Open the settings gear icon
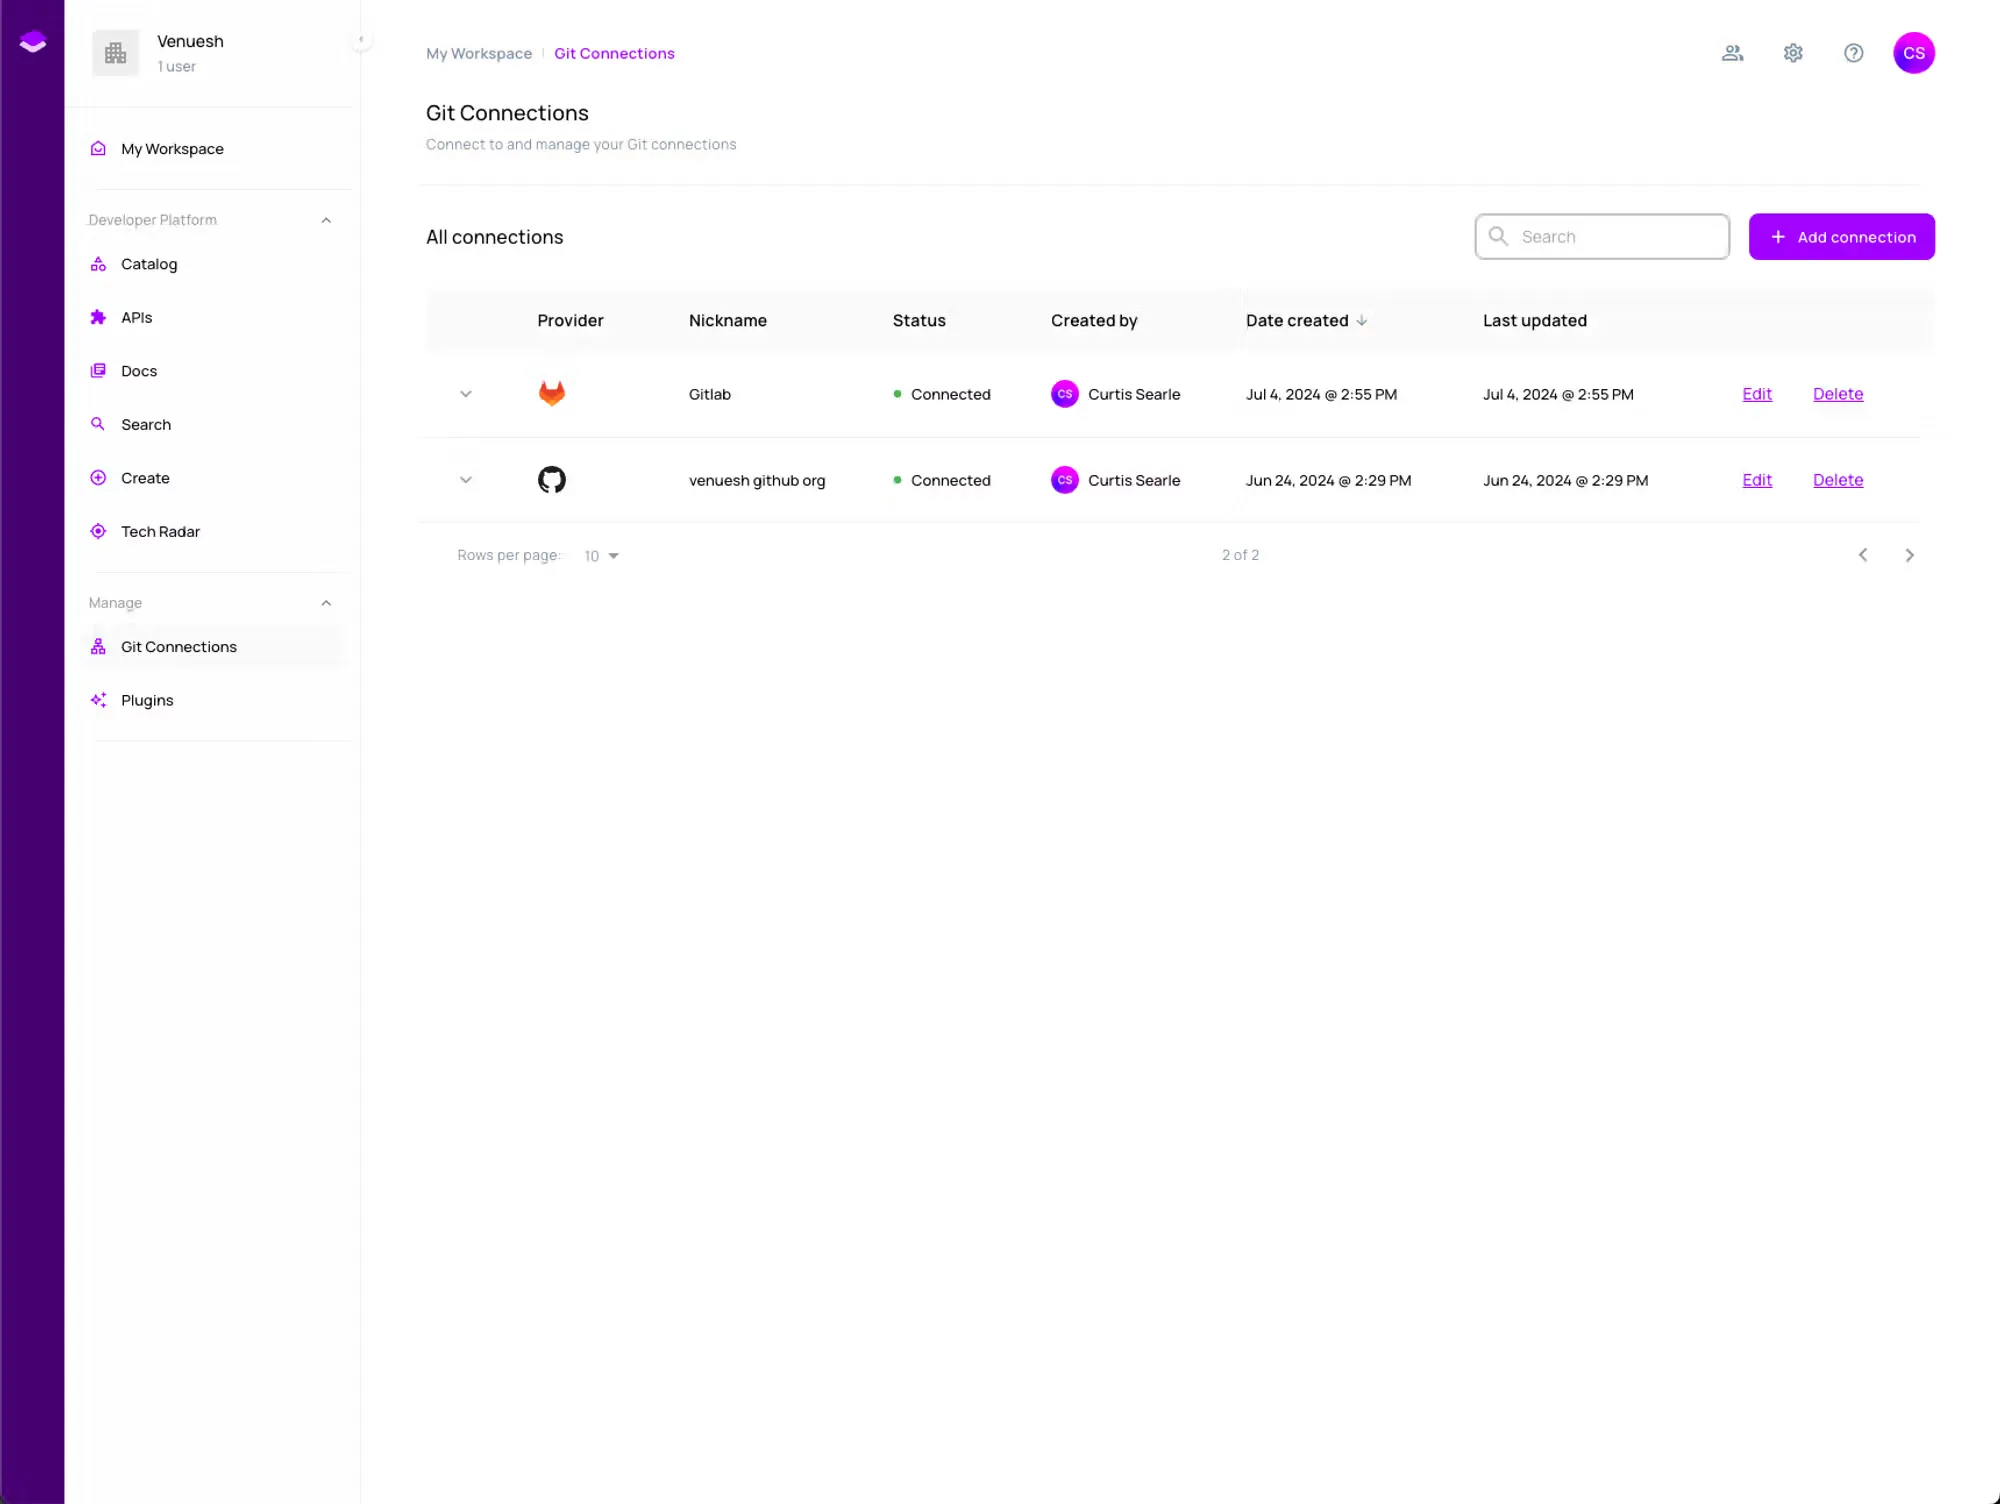 pos(1793,53)
